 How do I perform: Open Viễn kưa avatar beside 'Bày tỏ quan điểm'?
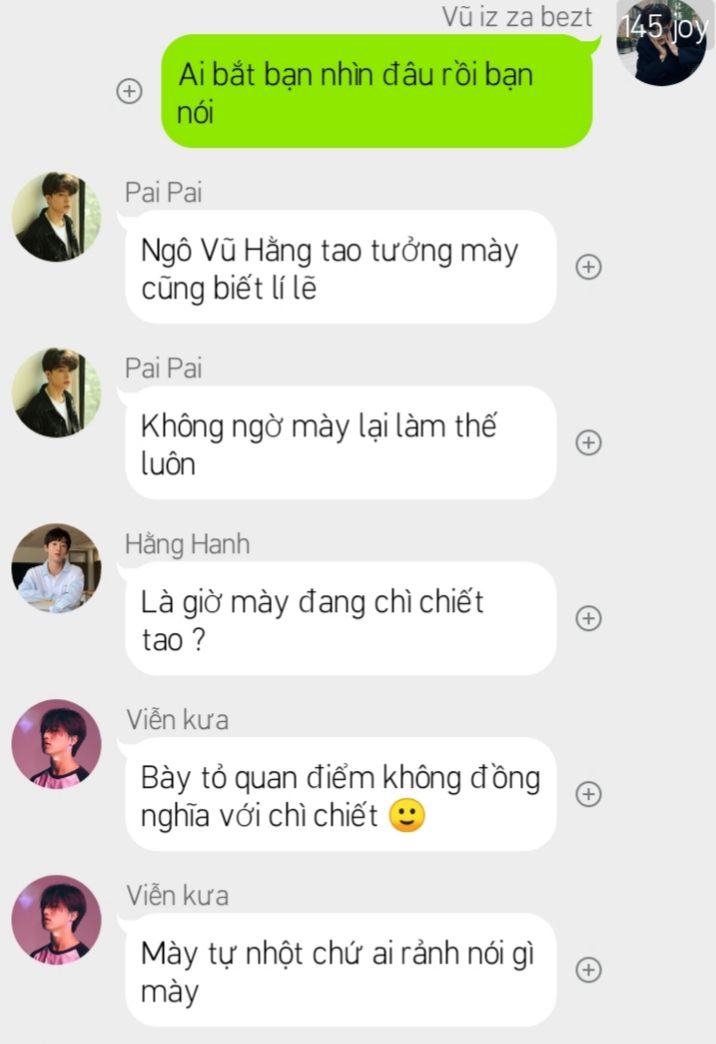pyautogui.click(x=57, y=744)
